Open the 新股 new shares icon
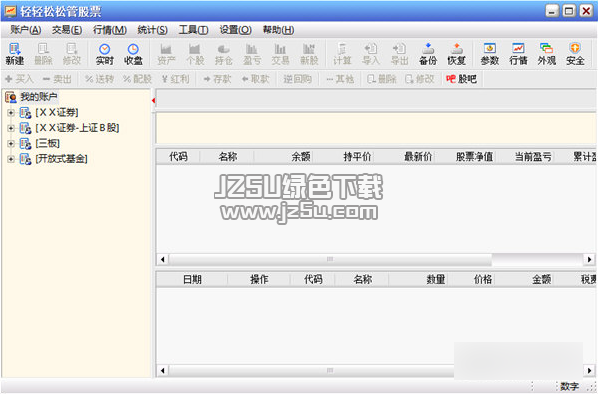 tap(309, 54)
